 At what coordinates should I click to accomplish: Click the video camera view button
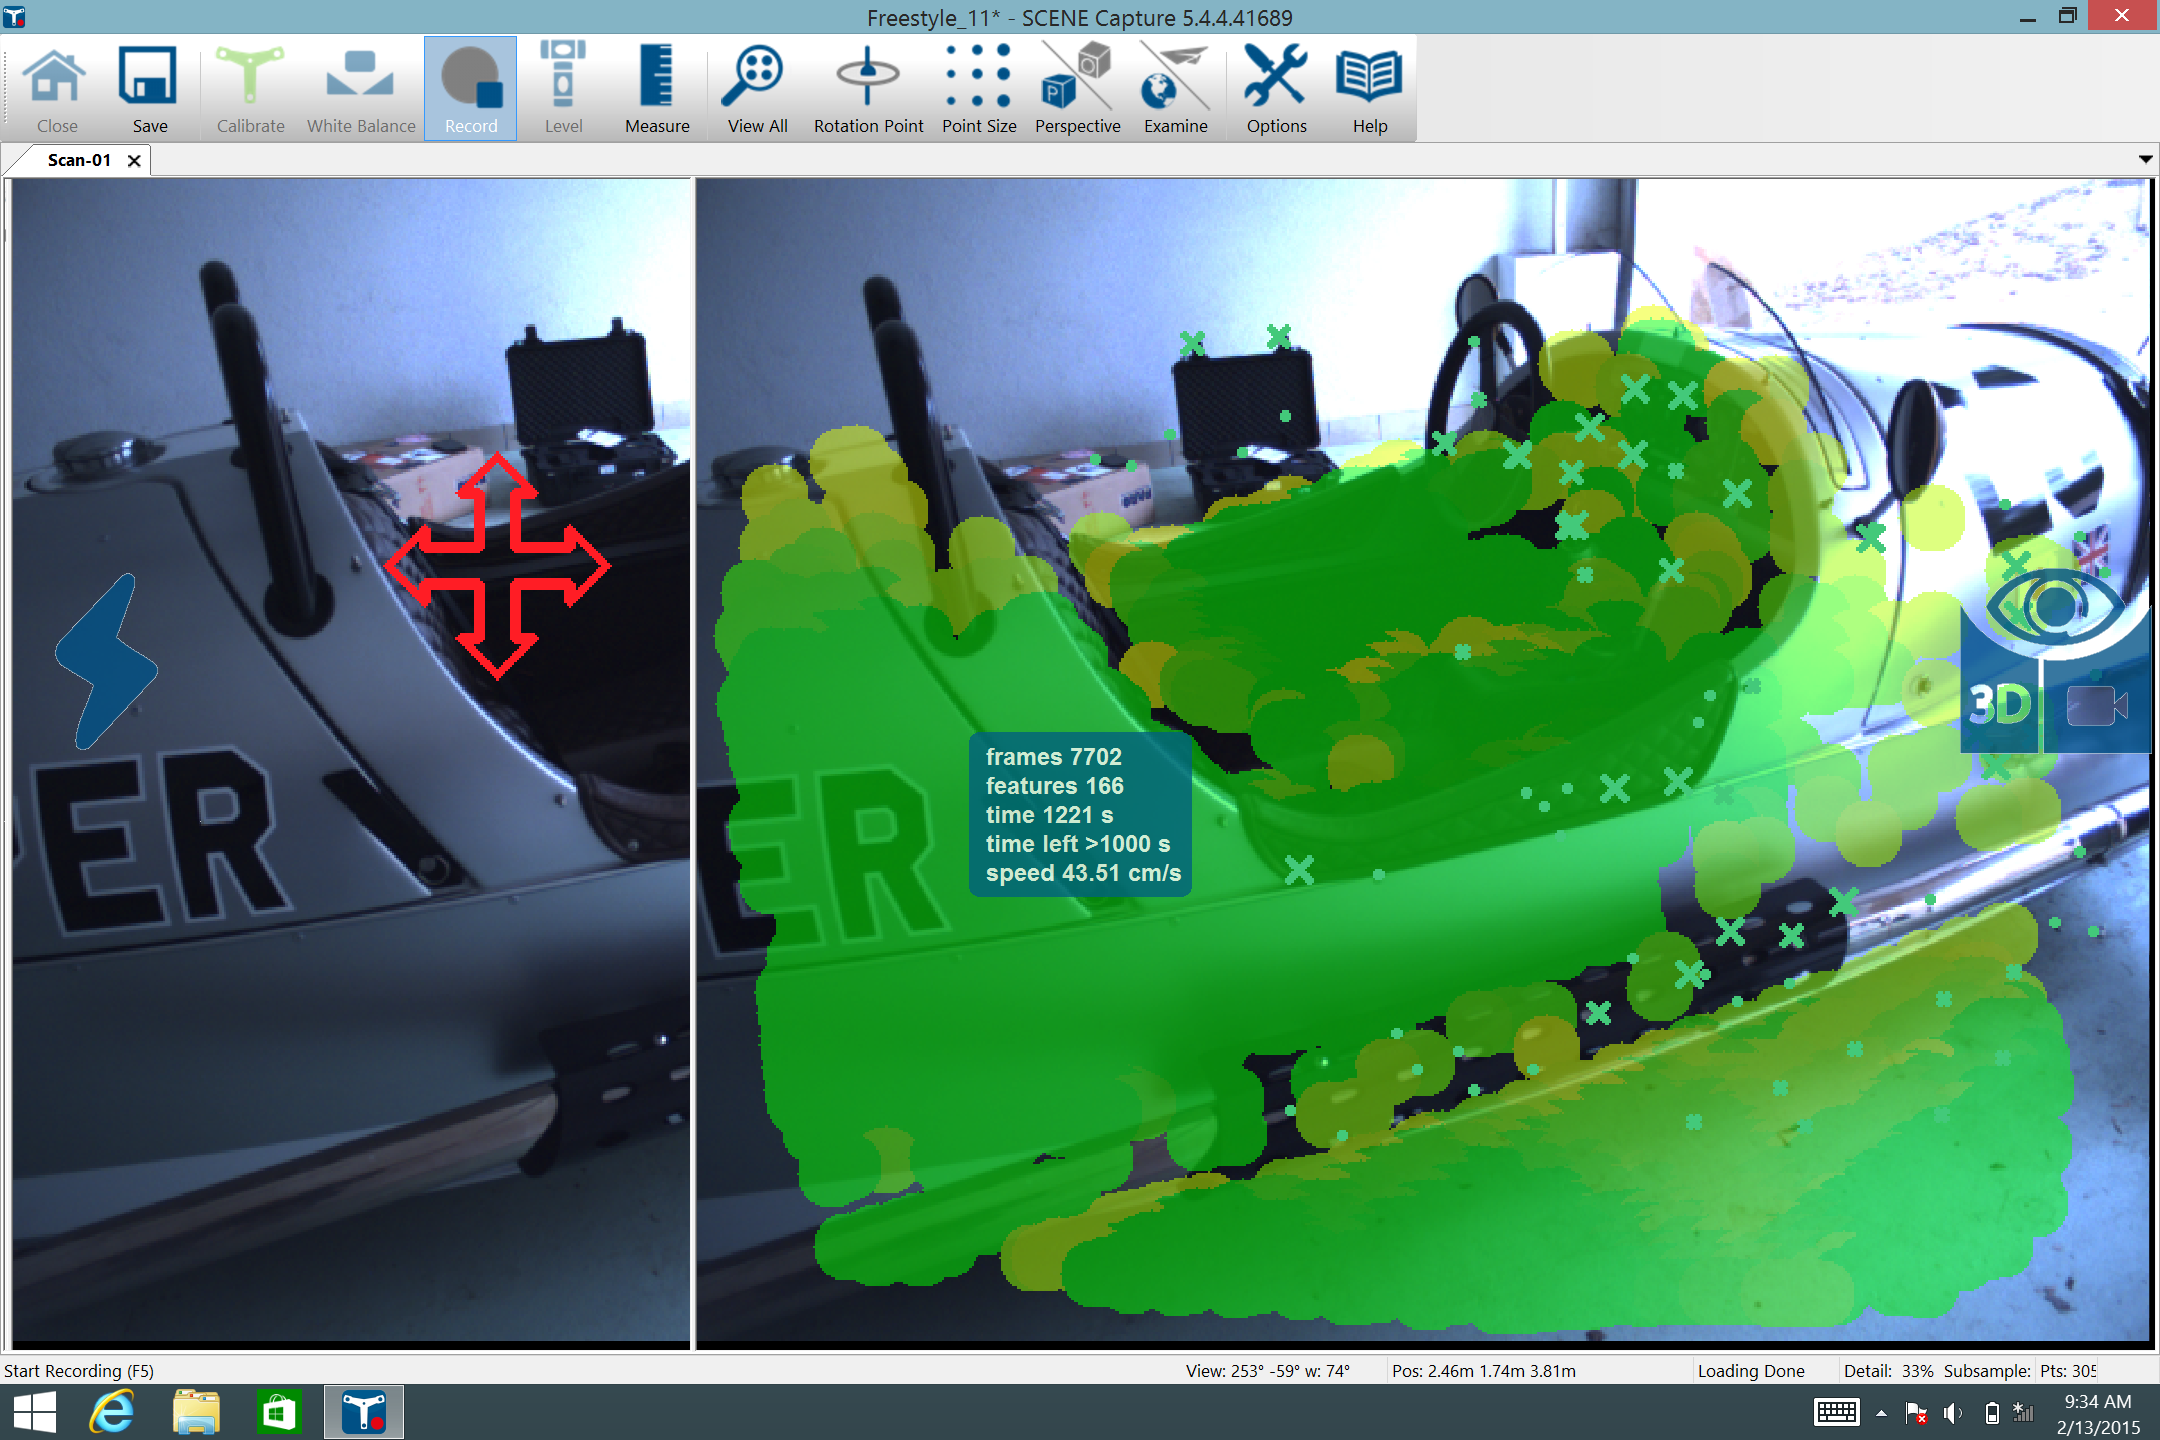pos(2096,705)
